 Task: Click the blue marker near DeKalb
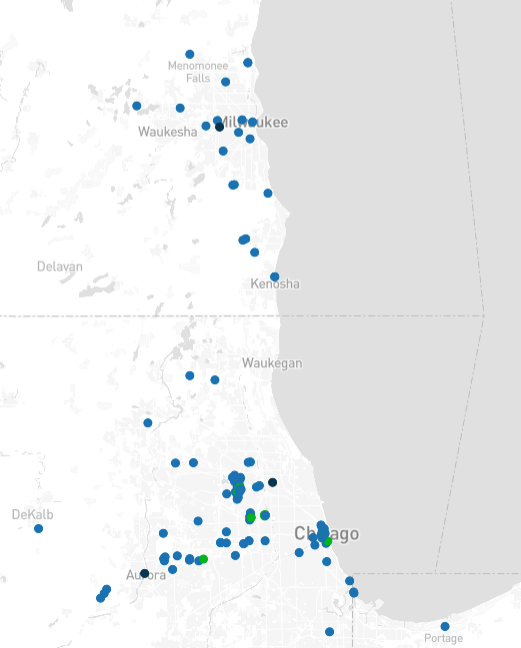[38, 529]
